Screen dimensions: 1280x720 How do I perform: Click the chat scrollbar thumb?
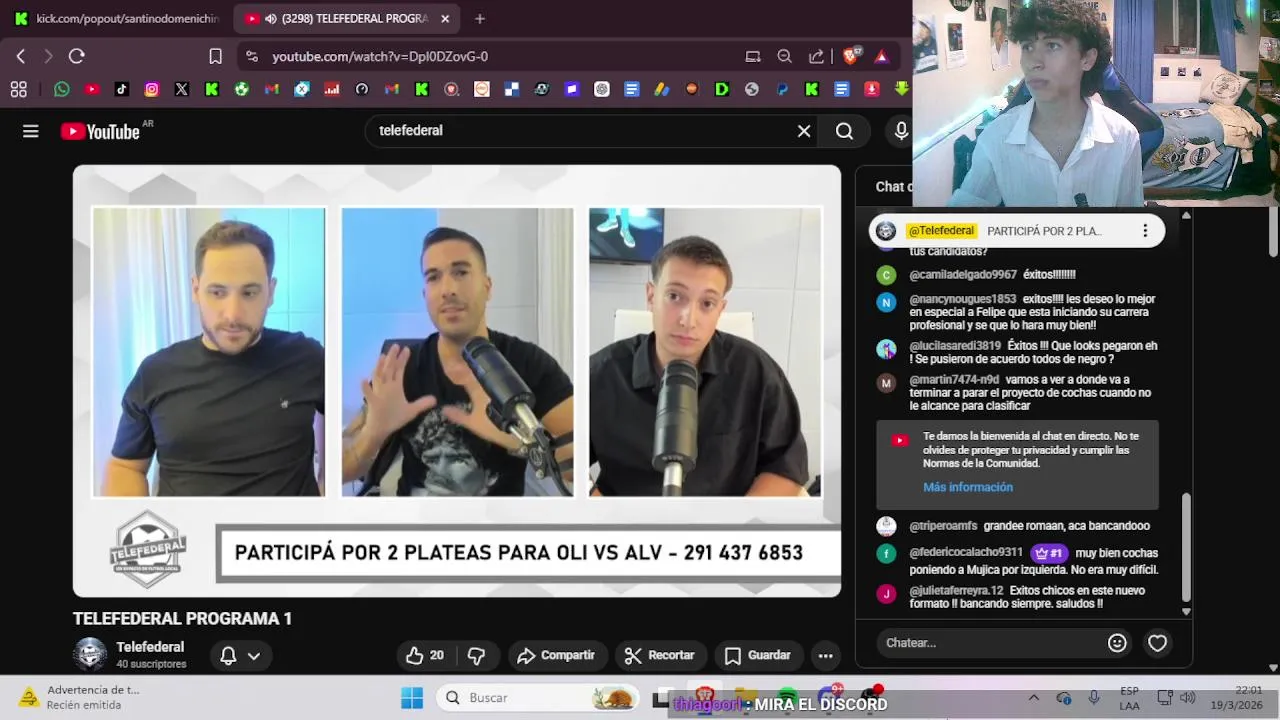1187,548
